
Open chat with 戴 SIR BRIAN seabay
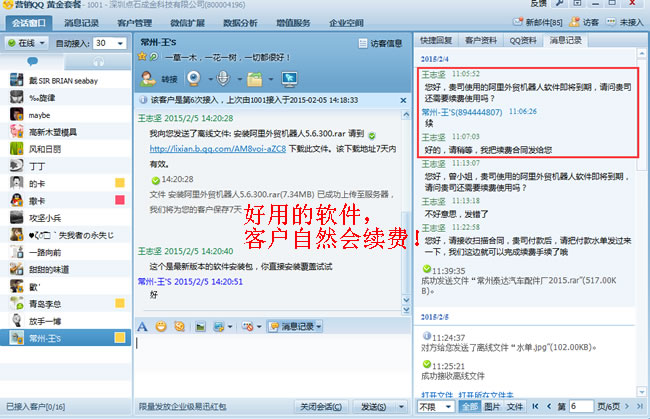coord(66,80)
